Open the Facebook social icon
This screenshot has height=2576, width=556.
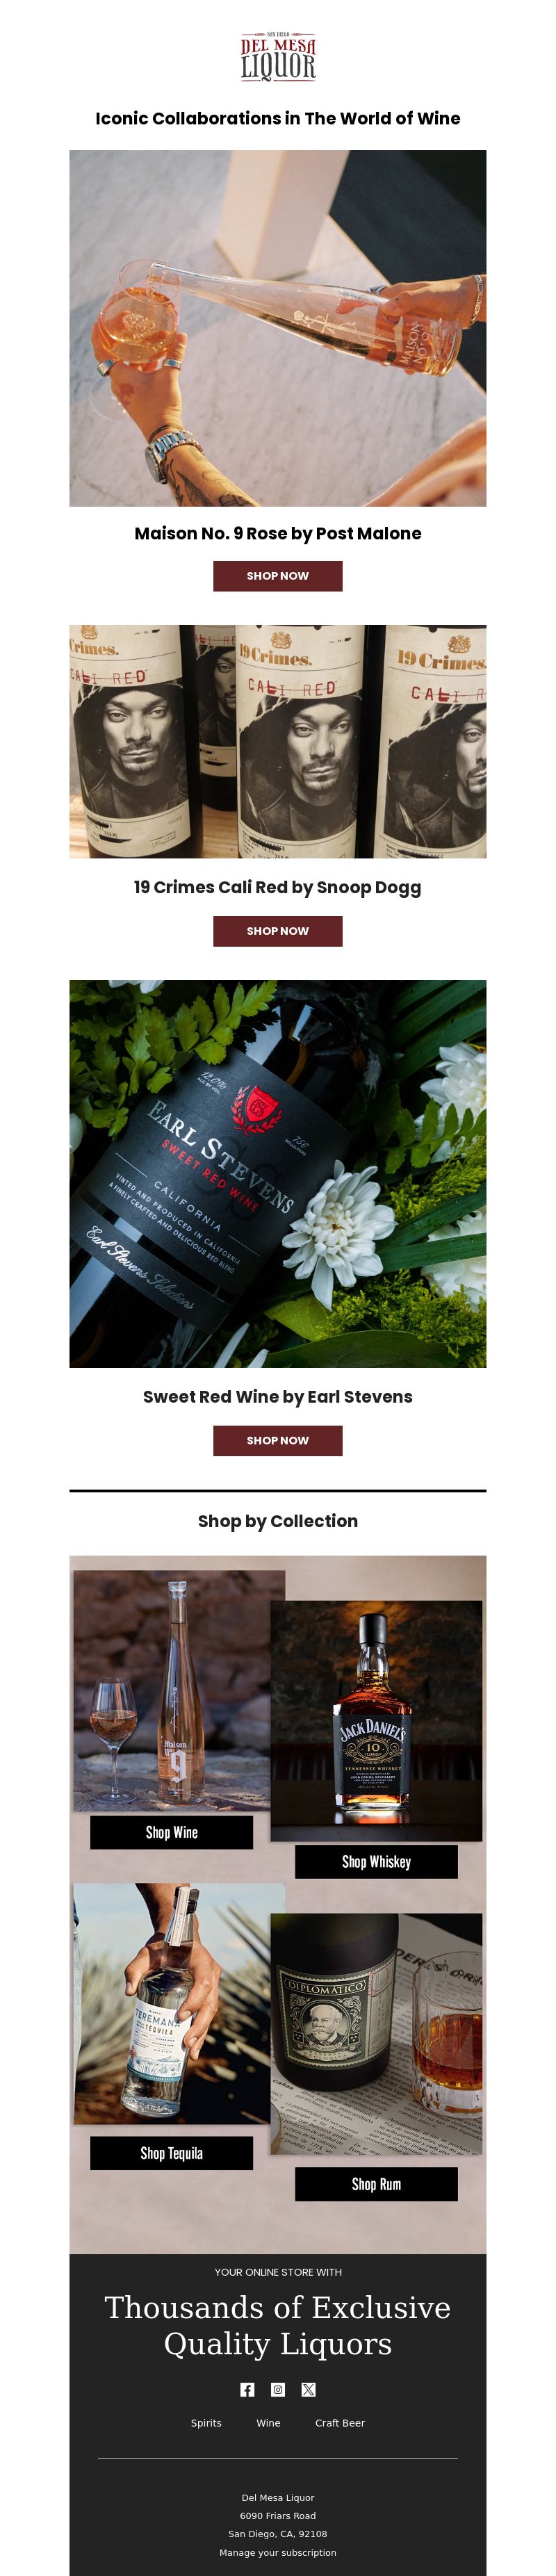pyautogui.click(x=247, y=2389)
